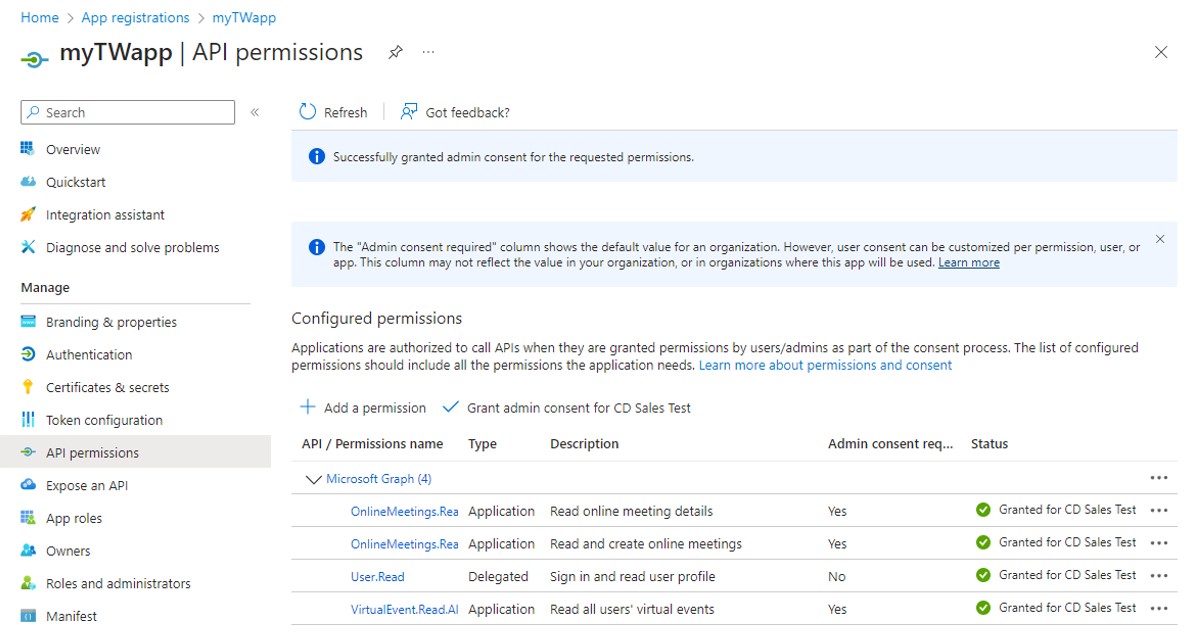Click the Branding & properties icon
Image resolution: width=1186 pixels, height=635 pixels.
tap(28, 321)
